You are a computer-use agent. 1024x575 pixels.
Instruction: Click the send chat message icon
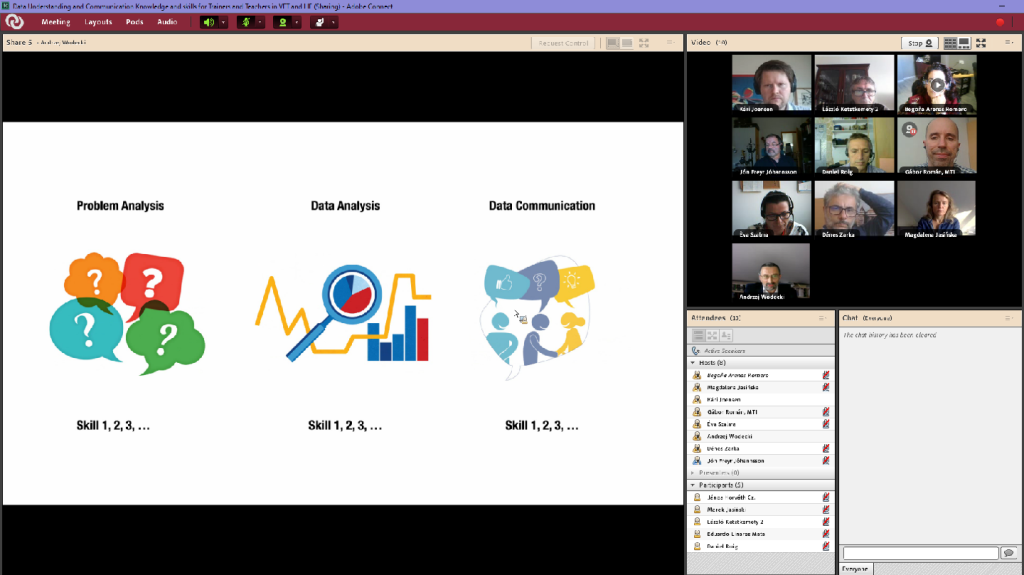[x=1008, y=553]
